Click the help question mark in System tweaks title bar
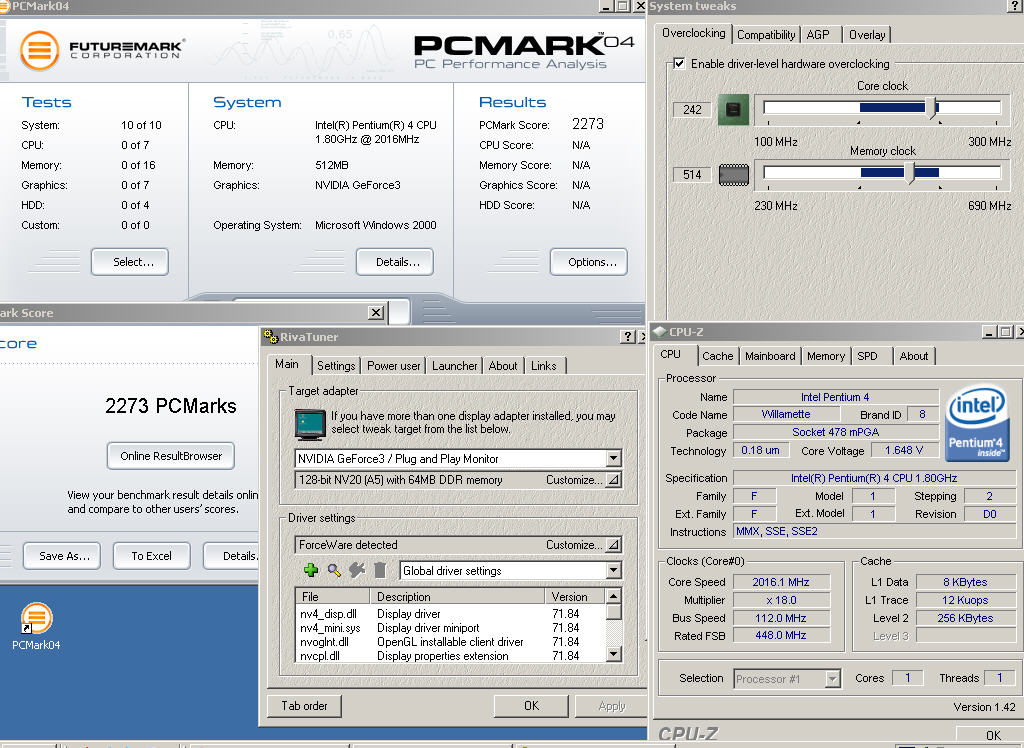The width and height of the screenshot is (1024, 748). pos(1016,7)
